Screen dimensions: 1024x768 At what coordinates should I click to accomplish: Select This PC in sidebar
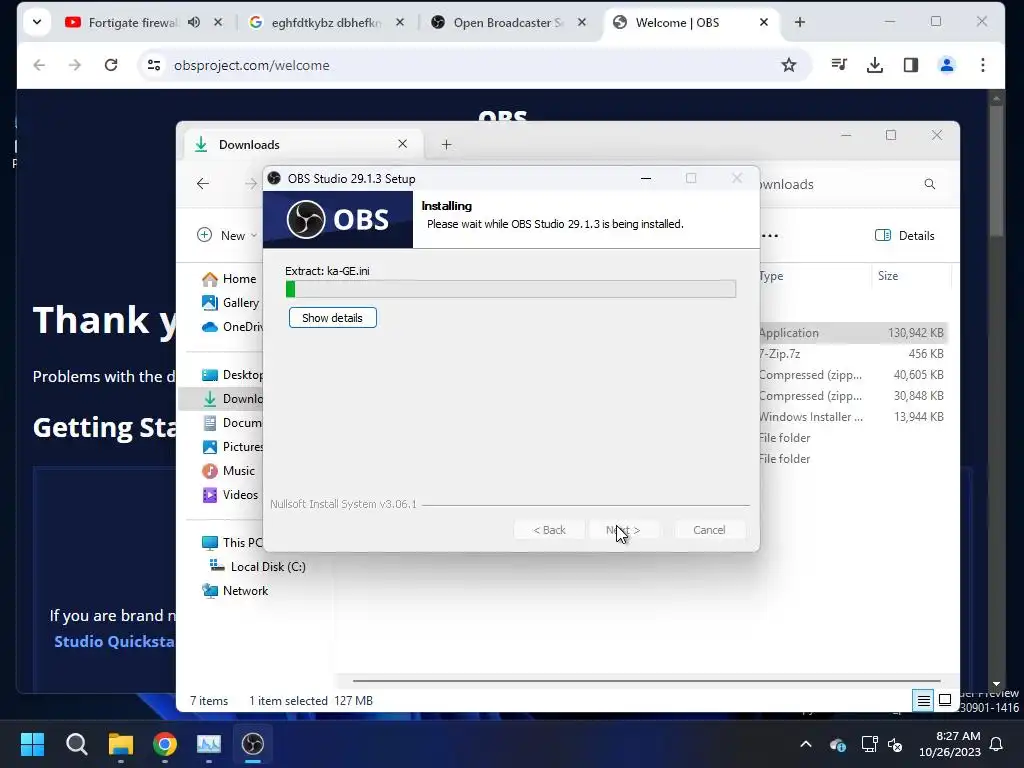(x=232, y=543)
